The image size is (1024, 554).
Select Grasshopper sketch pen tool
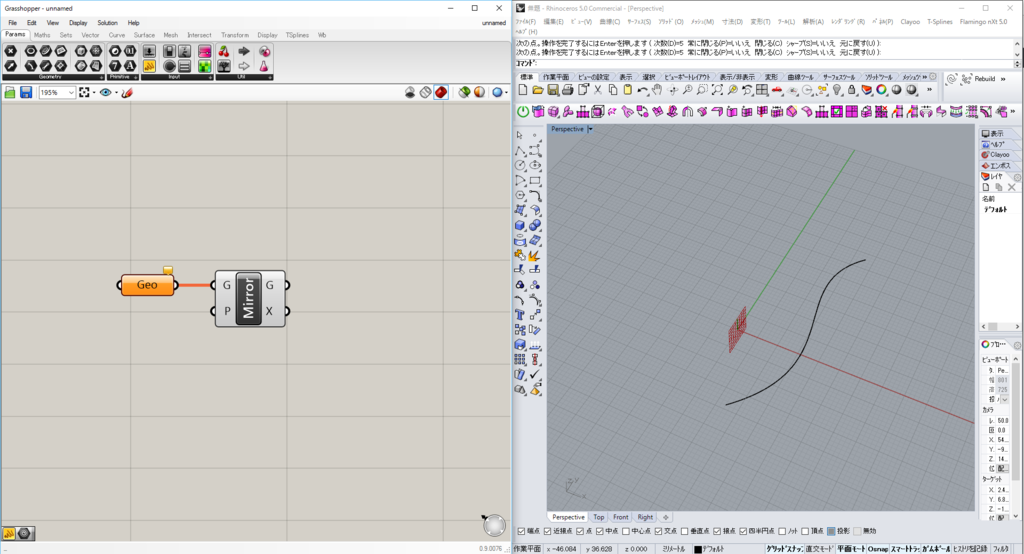[x=127, y=93]
